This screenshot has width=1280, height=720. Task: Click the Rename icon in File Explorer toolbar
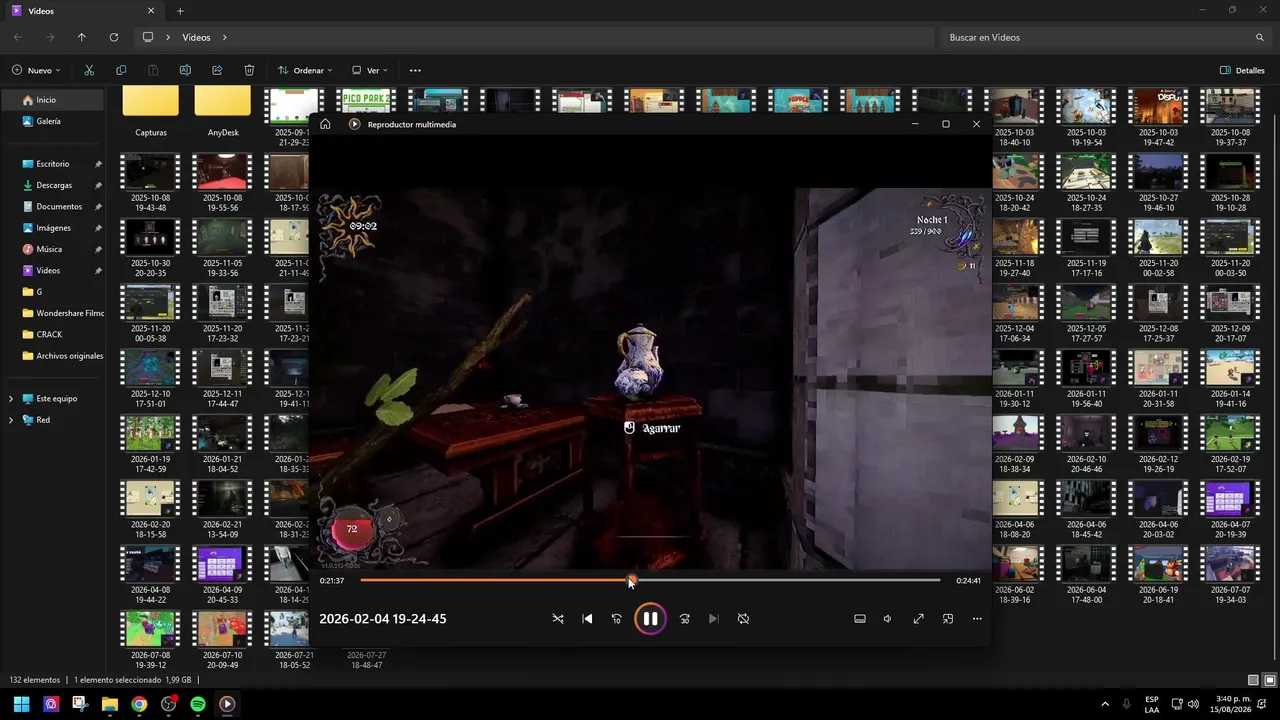pos(185,70)
